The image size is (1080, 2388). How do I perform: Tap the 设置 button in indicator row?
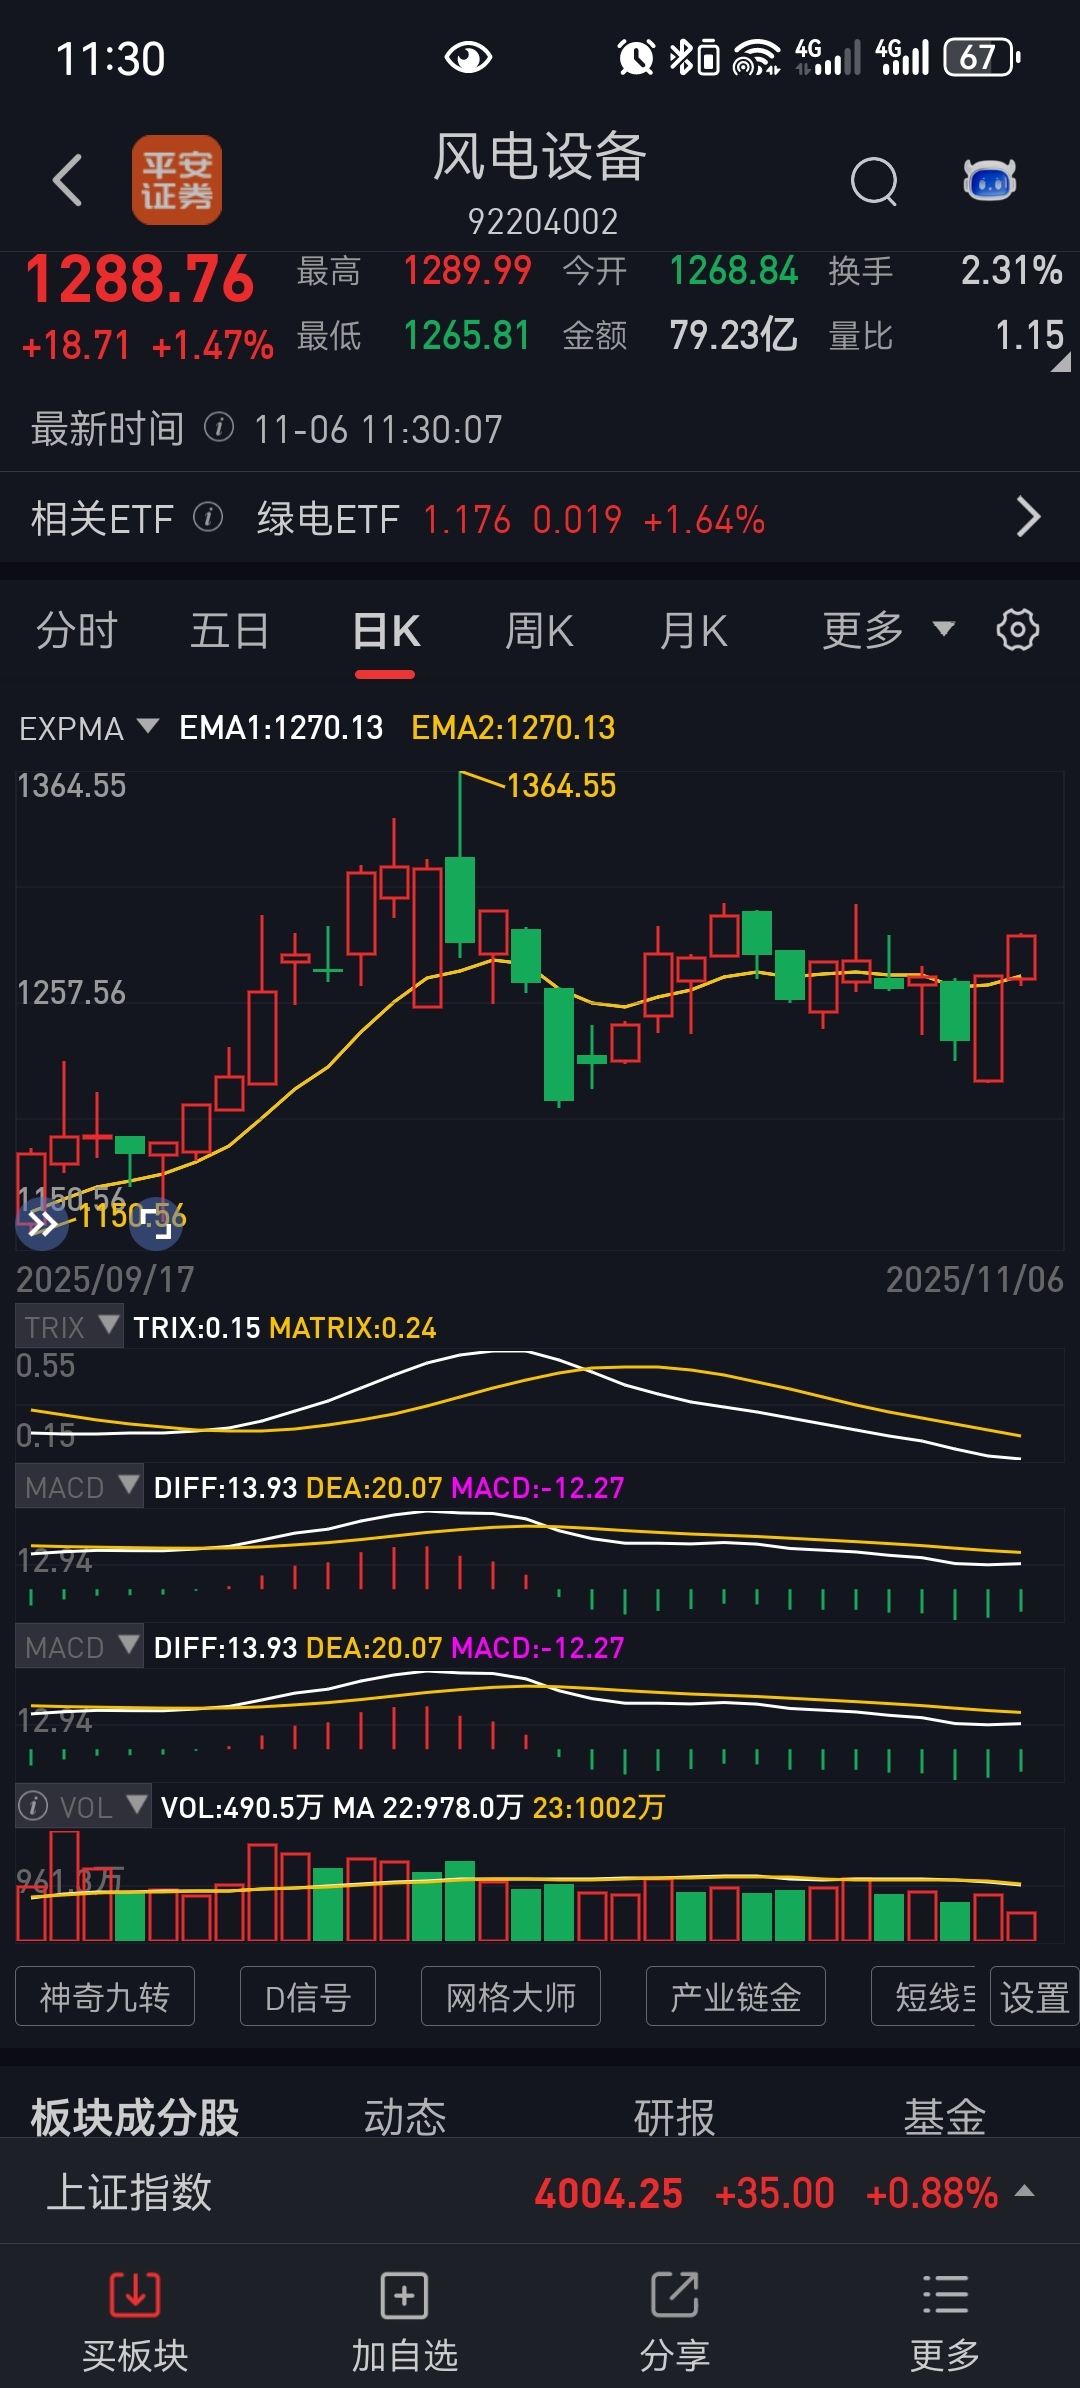pos(1034,1996)
